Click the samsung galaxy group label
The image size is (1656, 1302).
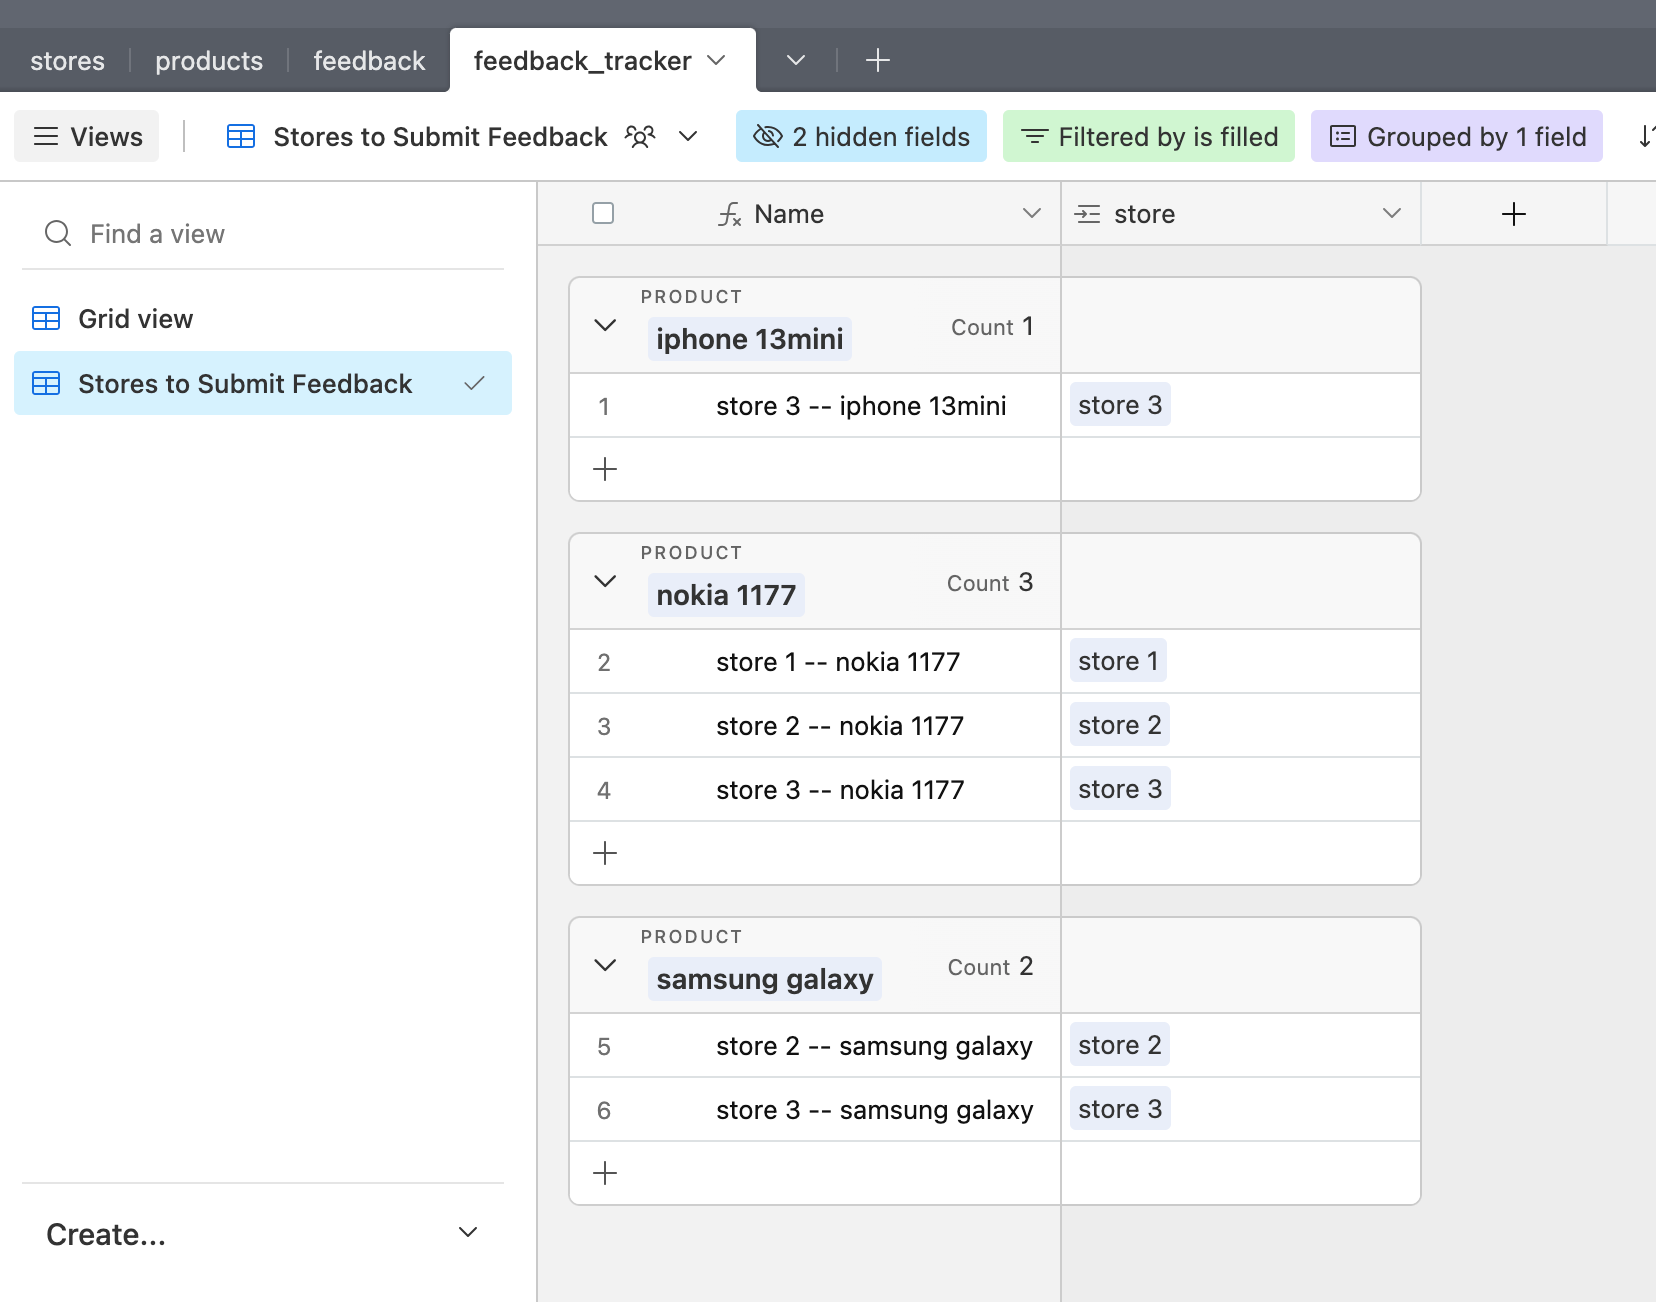tap(765, 979)
